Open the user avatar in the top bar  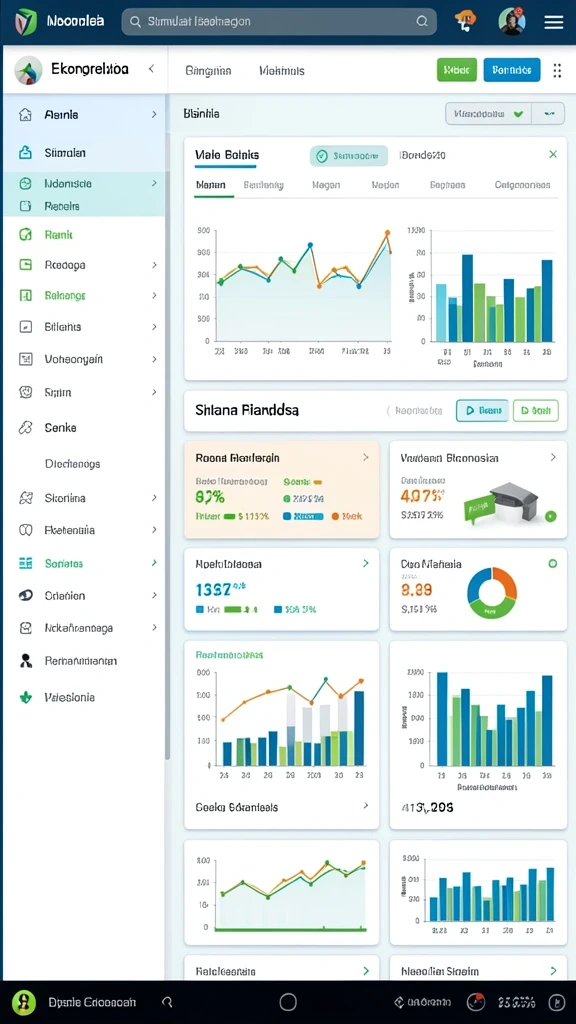[x=511, y=22]
